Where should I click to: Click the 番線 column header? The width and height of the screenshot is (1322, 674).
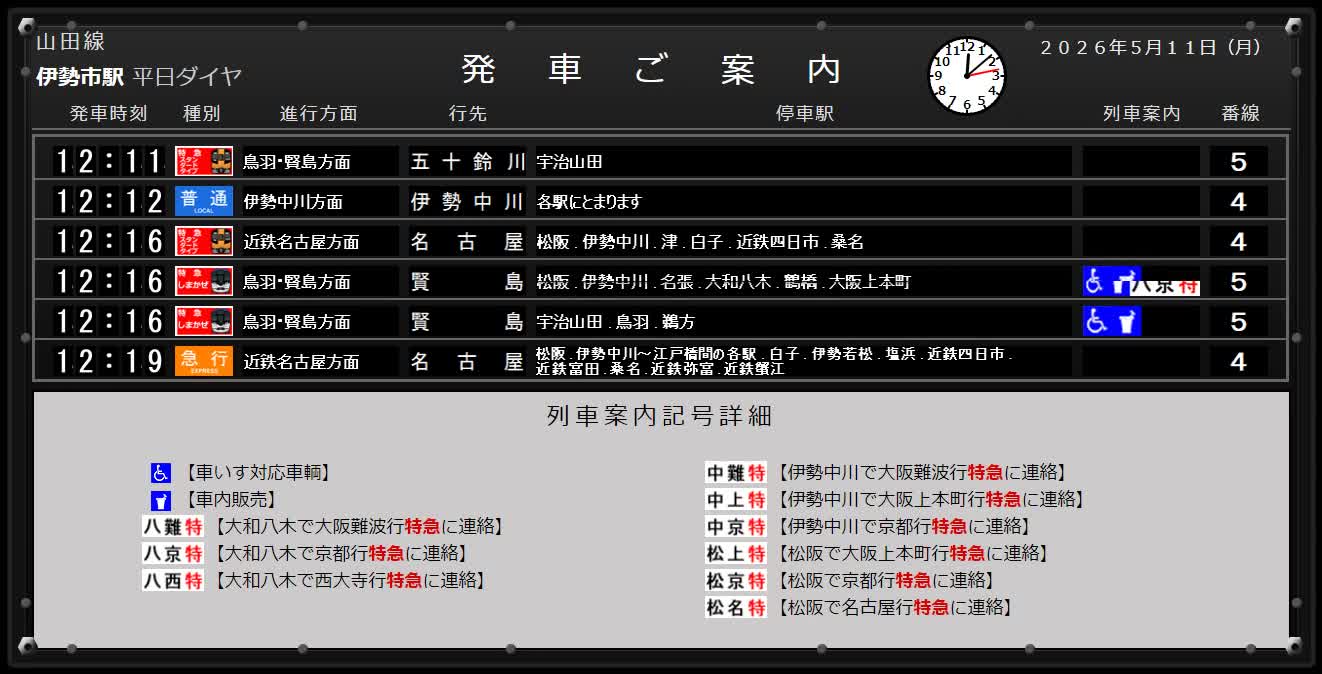1240,114
